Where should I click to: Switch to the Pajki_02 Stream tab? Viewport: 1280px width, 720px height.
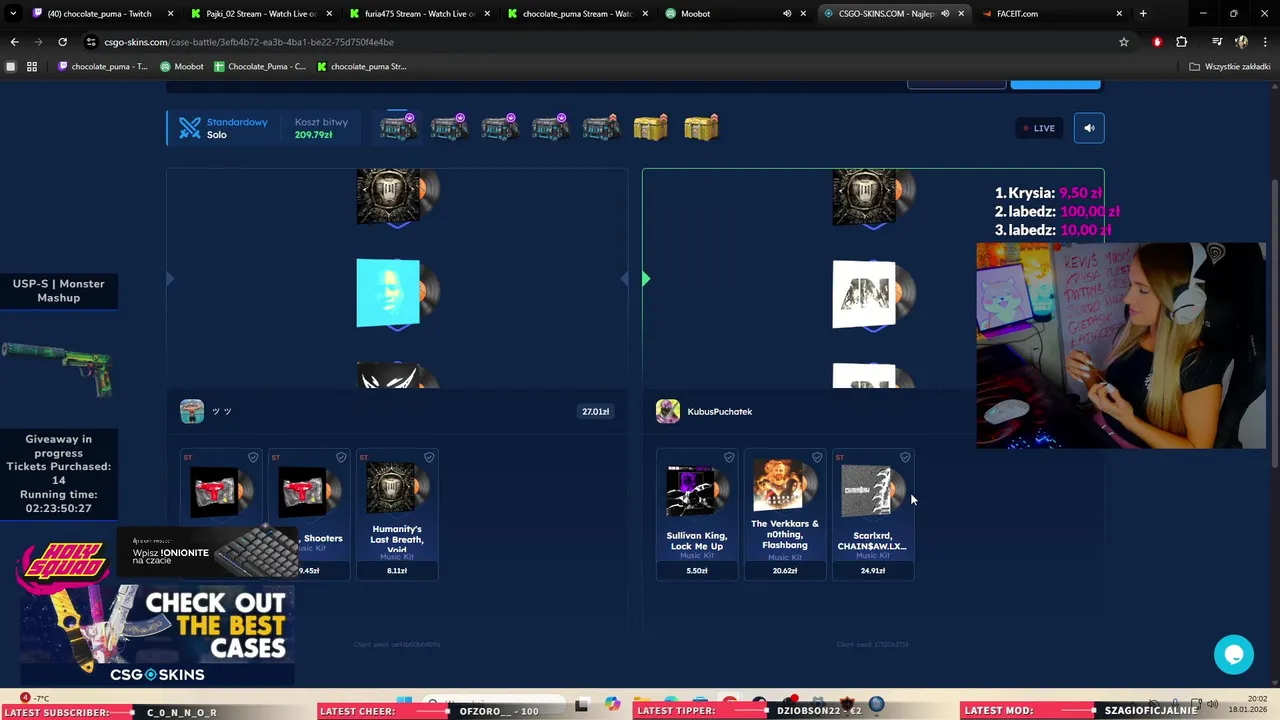262,14
